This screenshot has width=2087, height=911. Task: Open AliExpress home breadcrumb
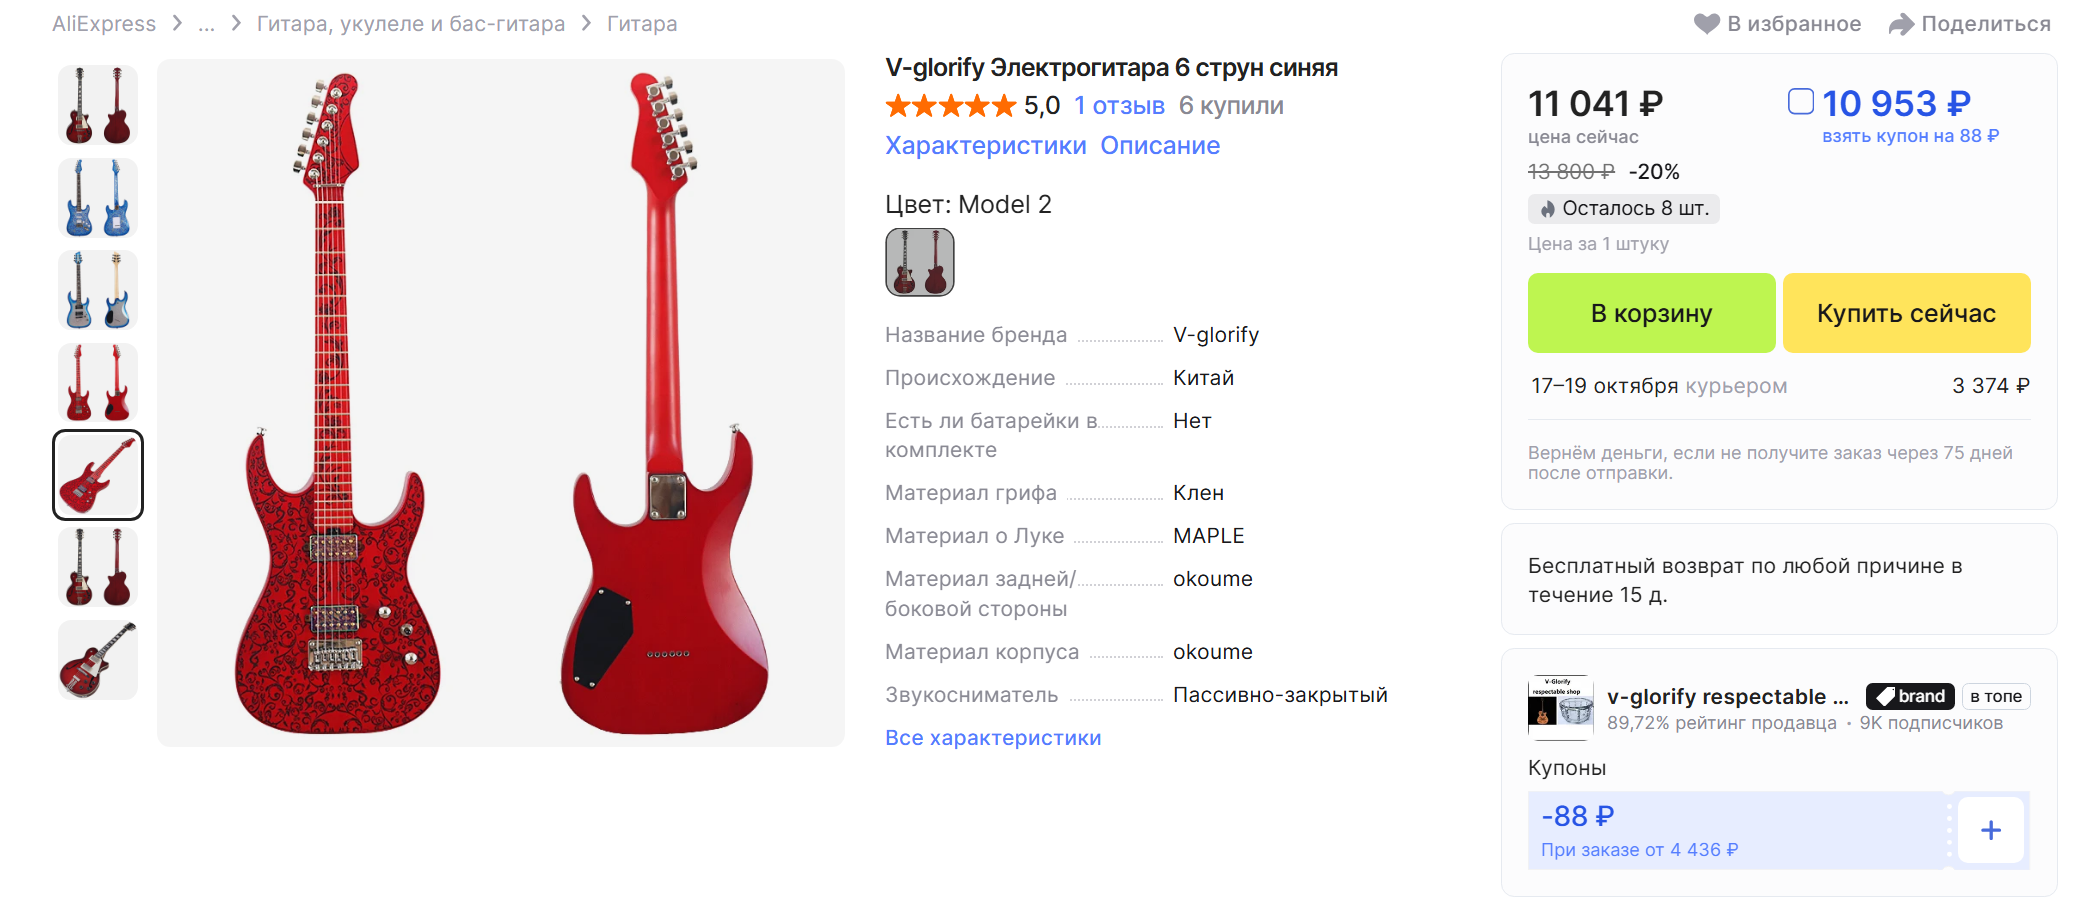tap(104, 24)
